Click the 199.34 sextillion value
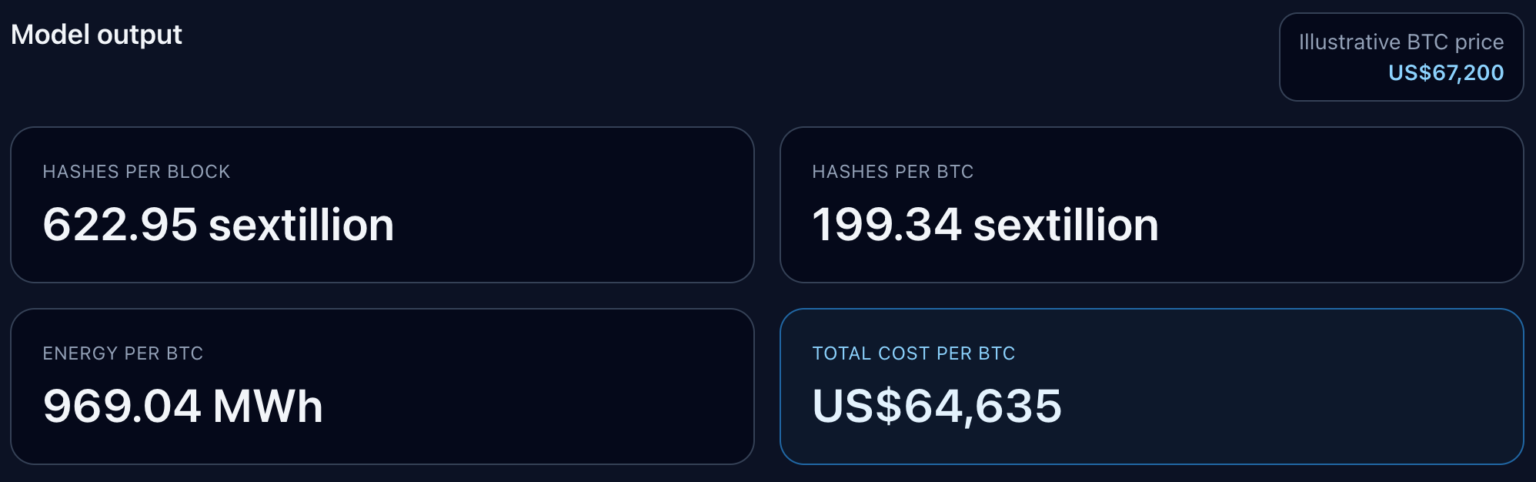This screenshot has width=1536, height=482. (985, 225)
